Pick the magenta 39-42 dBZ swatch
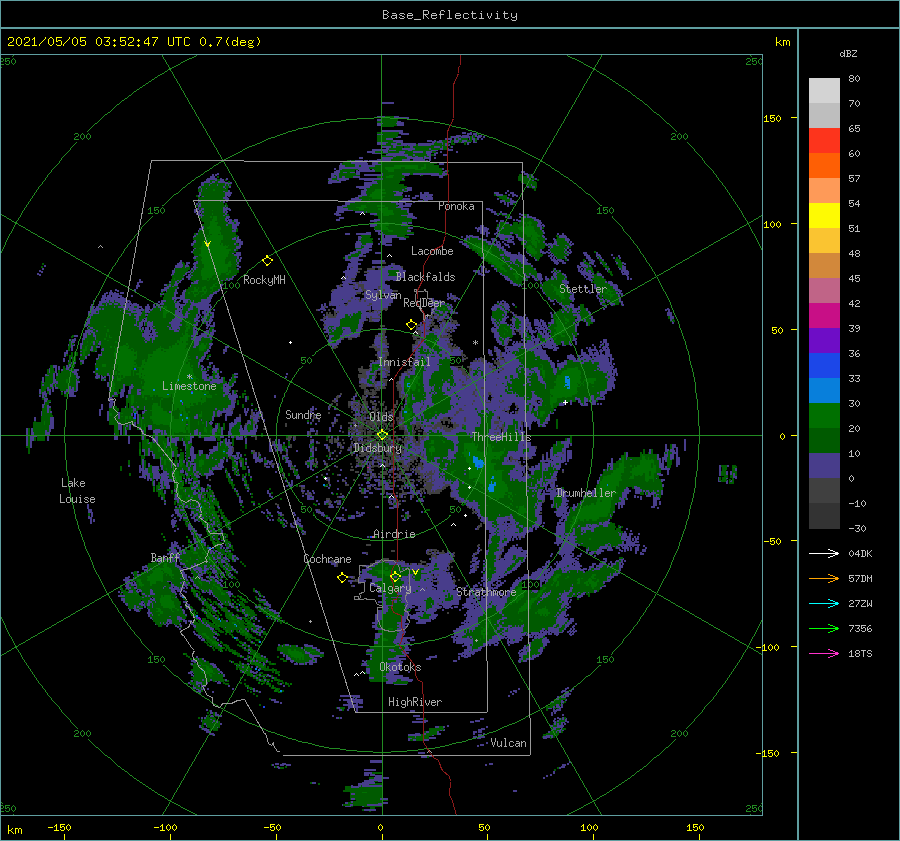900x841 pixels. coord(824,315)
